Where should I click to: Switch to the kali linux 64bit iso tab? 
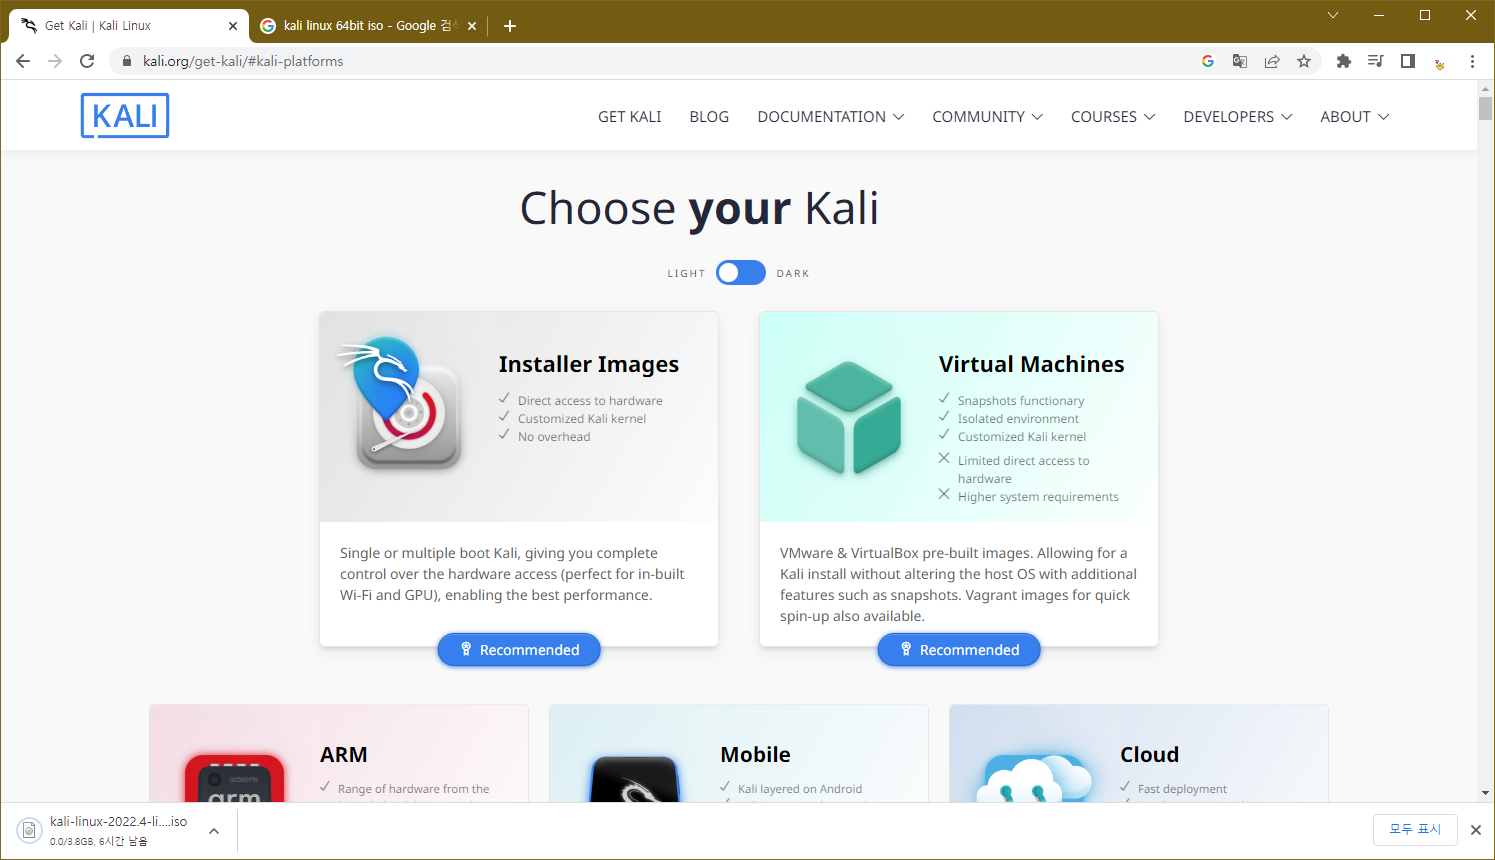(x=368, y=26)
